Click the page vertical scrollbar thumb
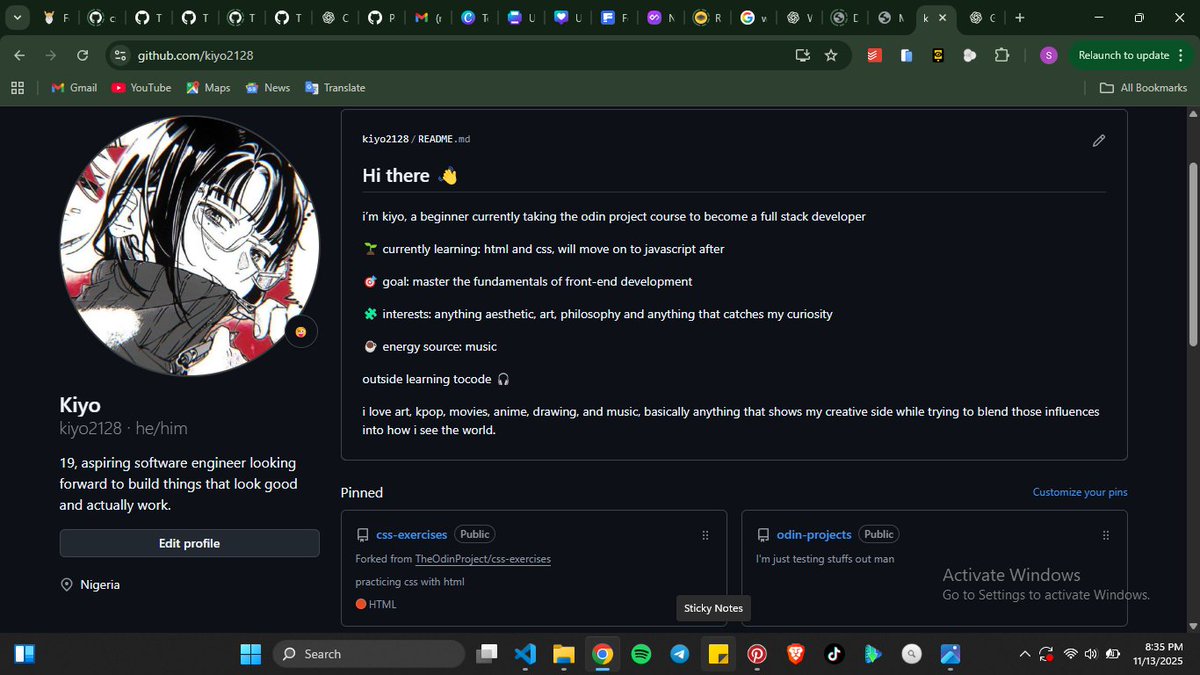Viewport: 1200px width, 675px height. tap(1192, 253)
